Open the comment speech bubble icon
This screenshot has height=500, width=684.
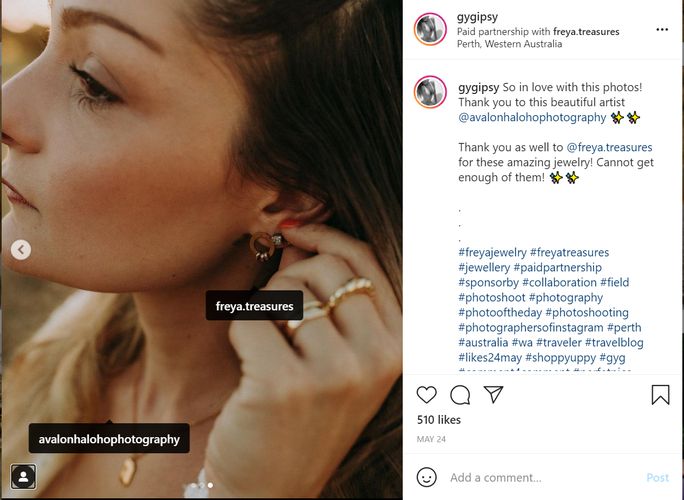[460, 395]
